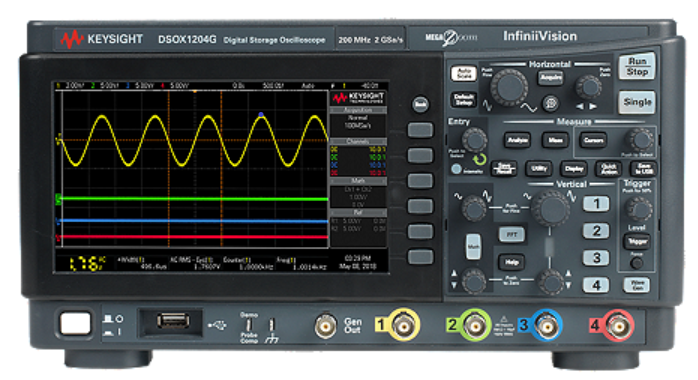Viewport: 698px width, 380px height.
Task: Click the Acquisition heading in screen sidebar
Action: tap(358, 110)
